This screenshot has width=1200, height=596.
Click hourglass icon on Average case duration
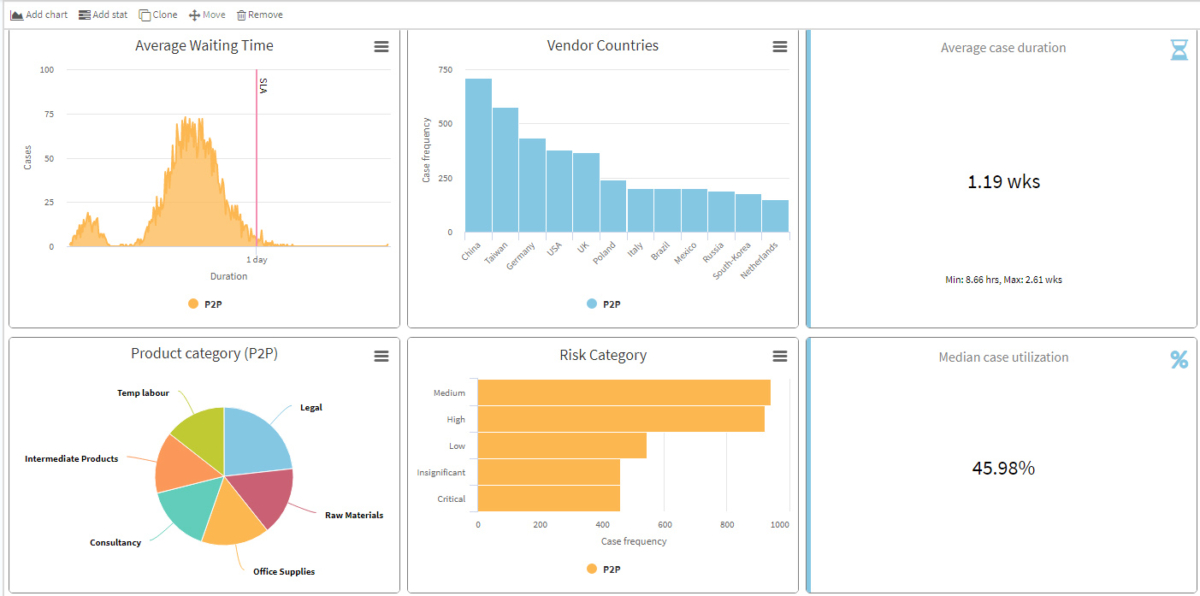click(x=1180, y=50)
